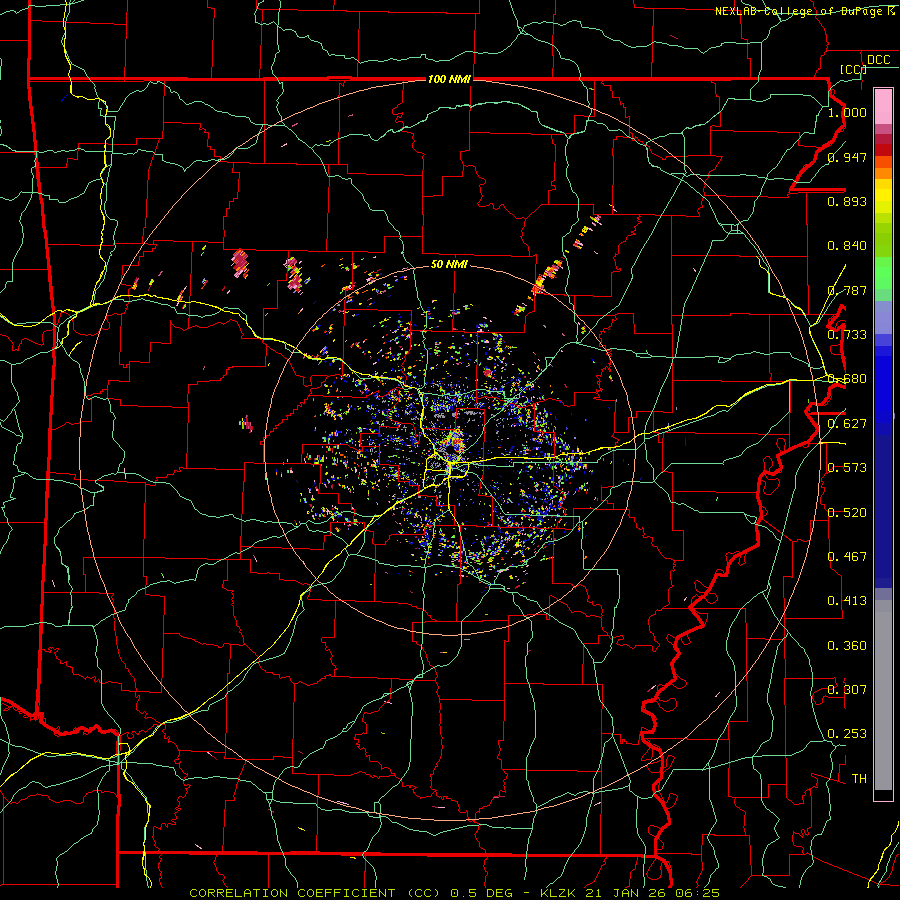The image size is (900, 900).
Task: Click the gray segment of the color bar
Action: (x=883, y=695)
